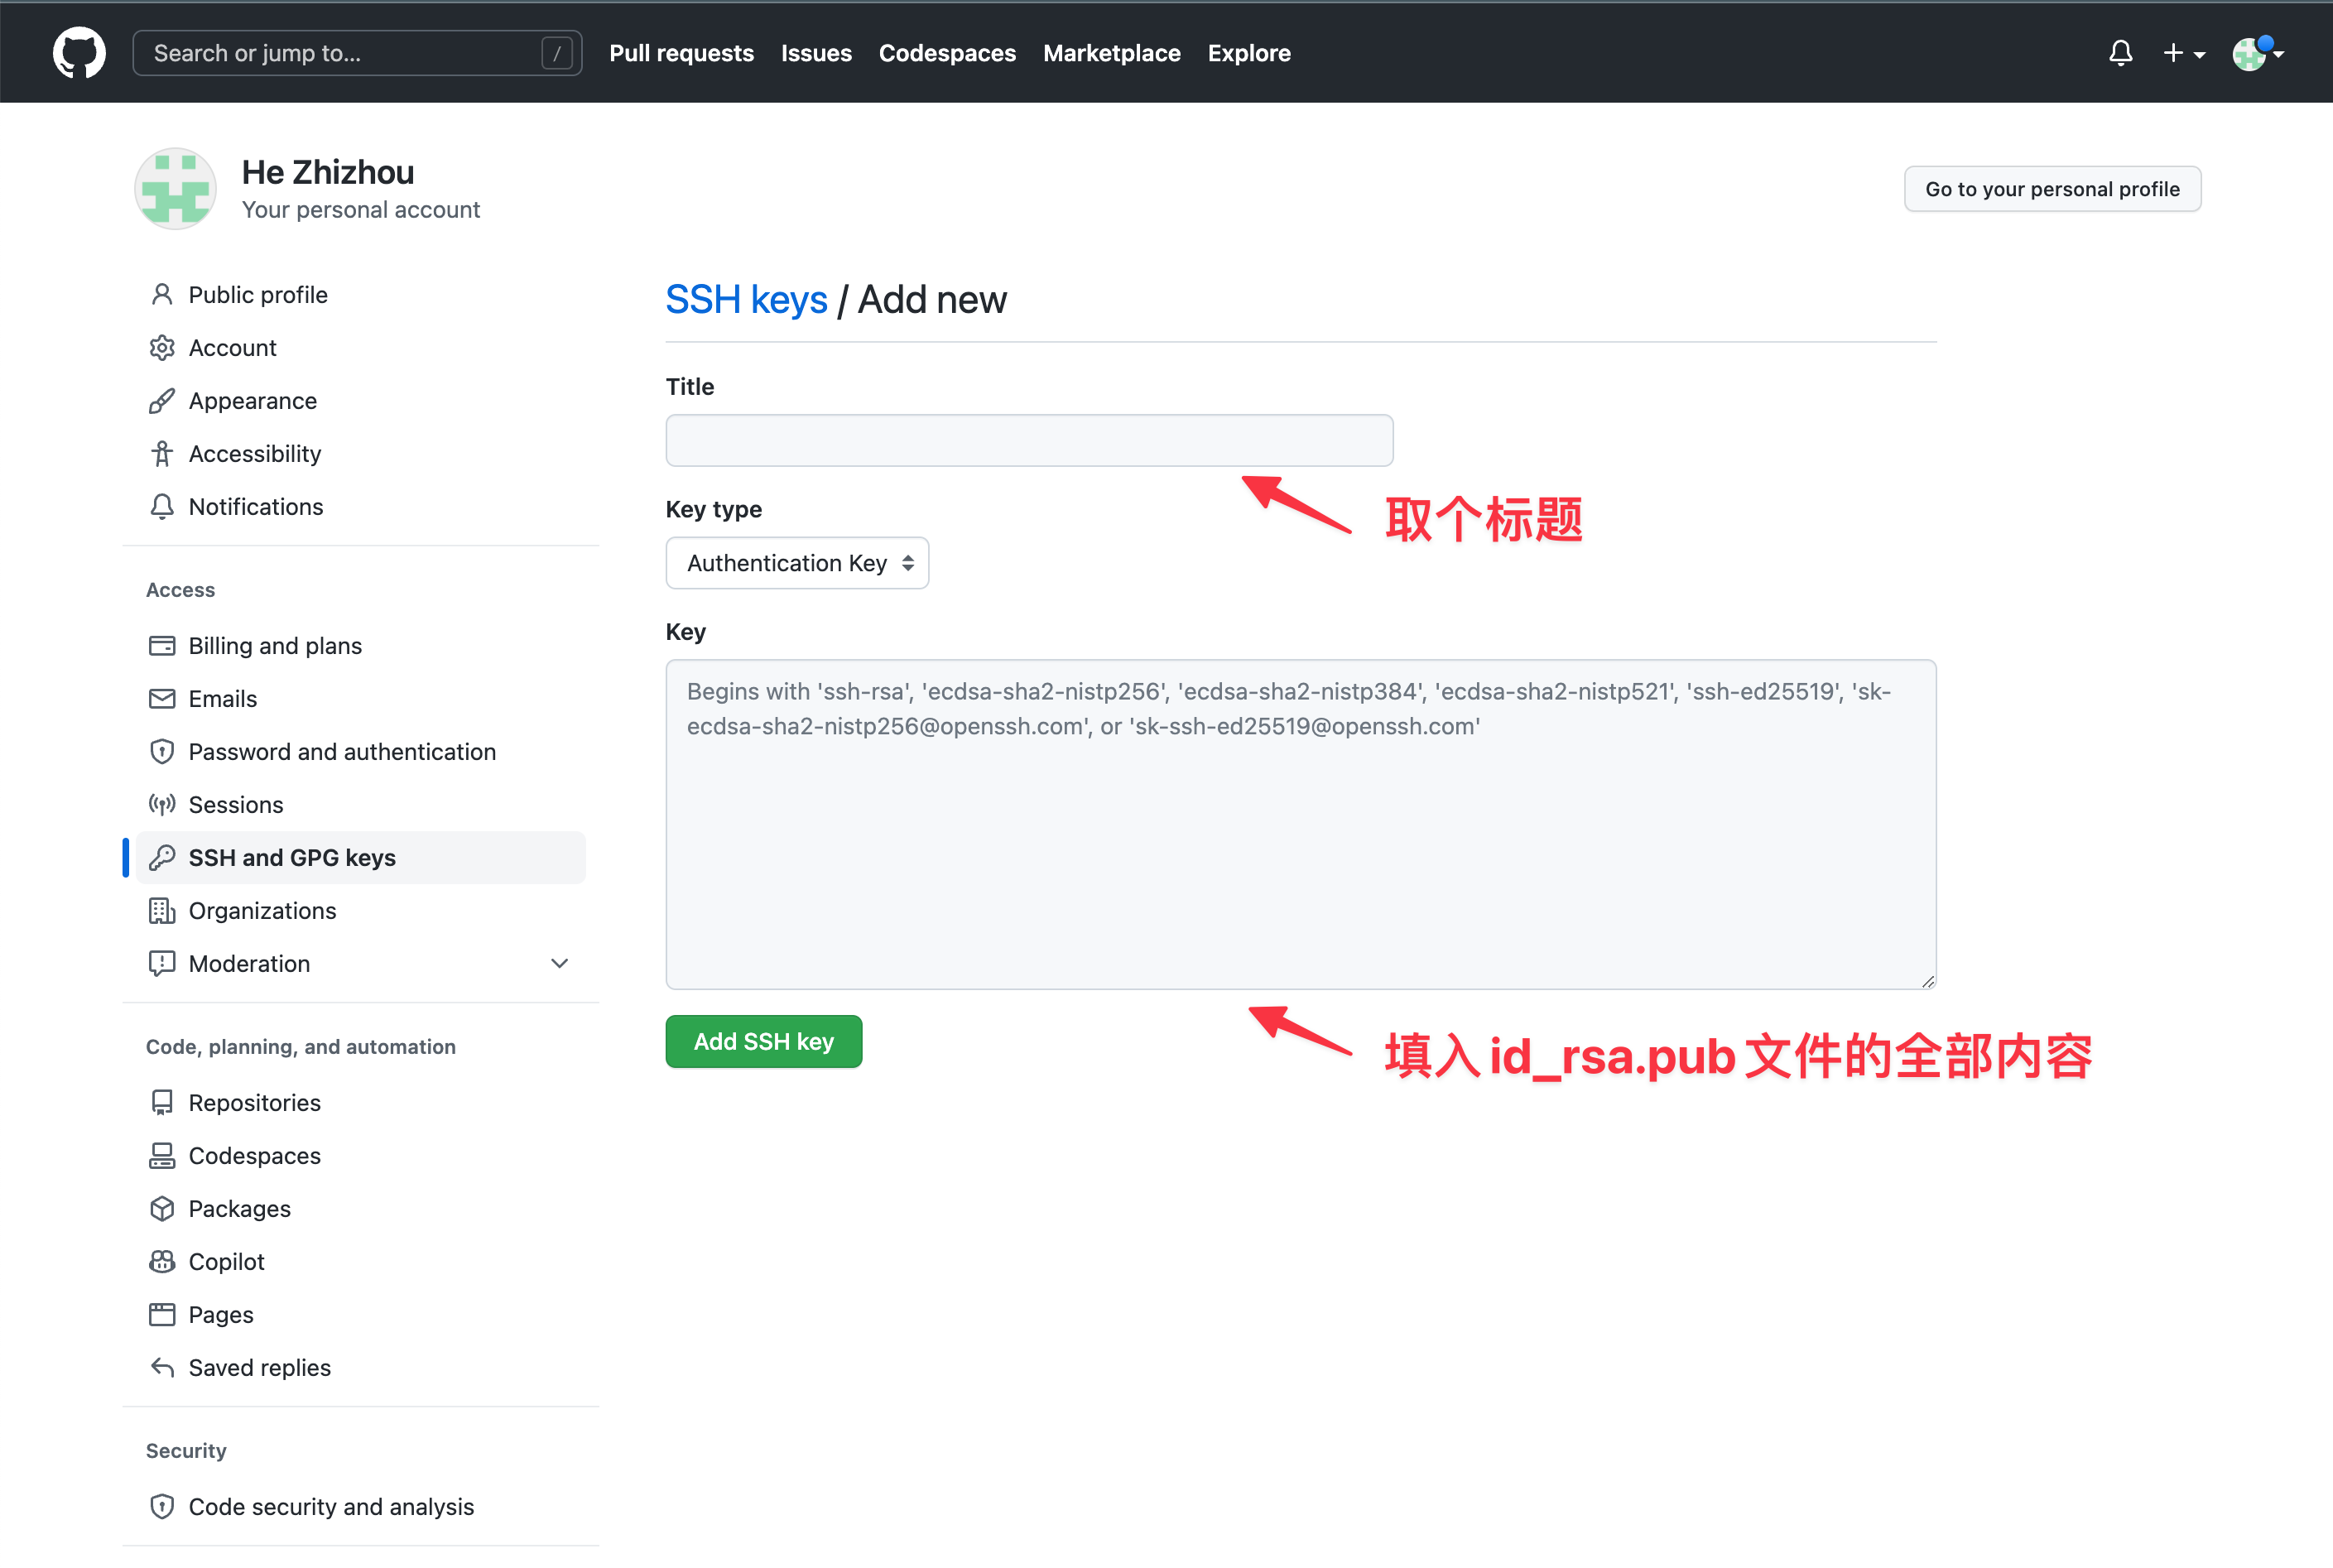This screenshot has height=1568, width=2333.
Task: Open Code security and analysis settings
Action: click(x=361, y=1506)
